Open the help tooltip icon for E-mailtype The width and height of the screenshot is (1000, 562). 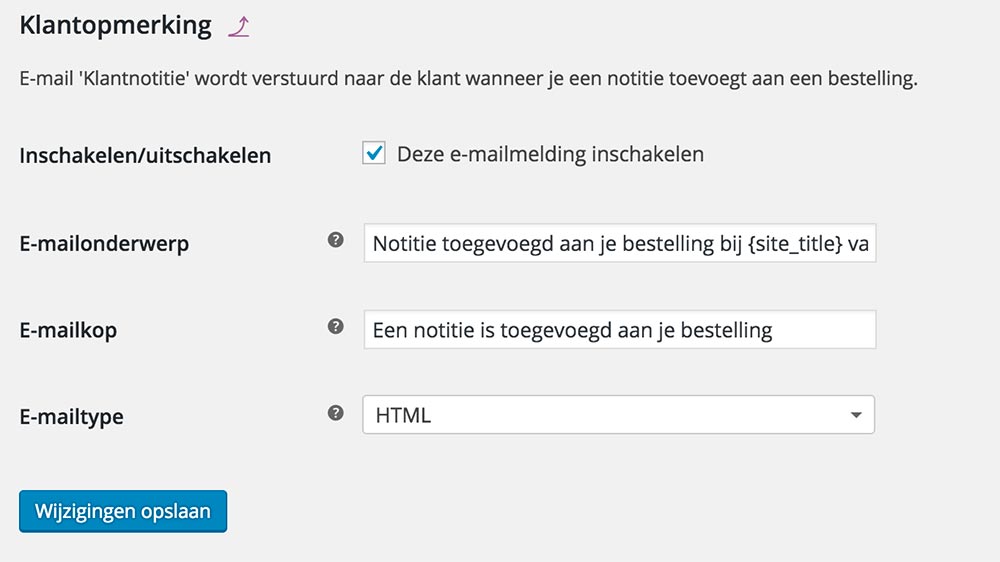coord(336,412)
